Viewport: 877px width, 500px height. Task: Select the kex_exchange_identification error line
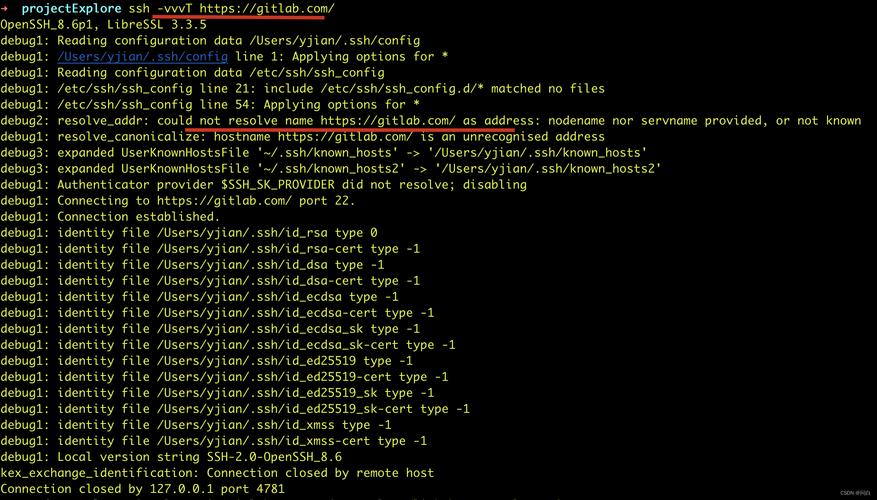point(217,473)
